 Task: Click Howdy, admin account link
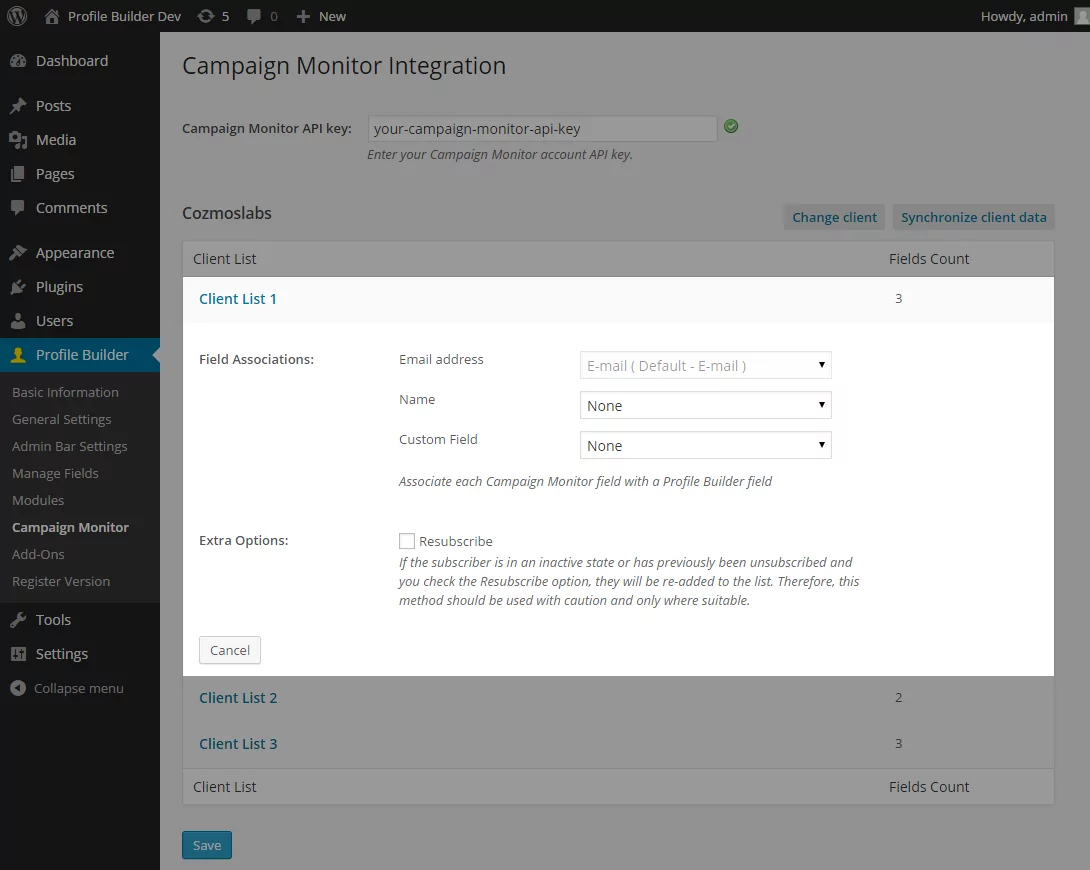1024,16
